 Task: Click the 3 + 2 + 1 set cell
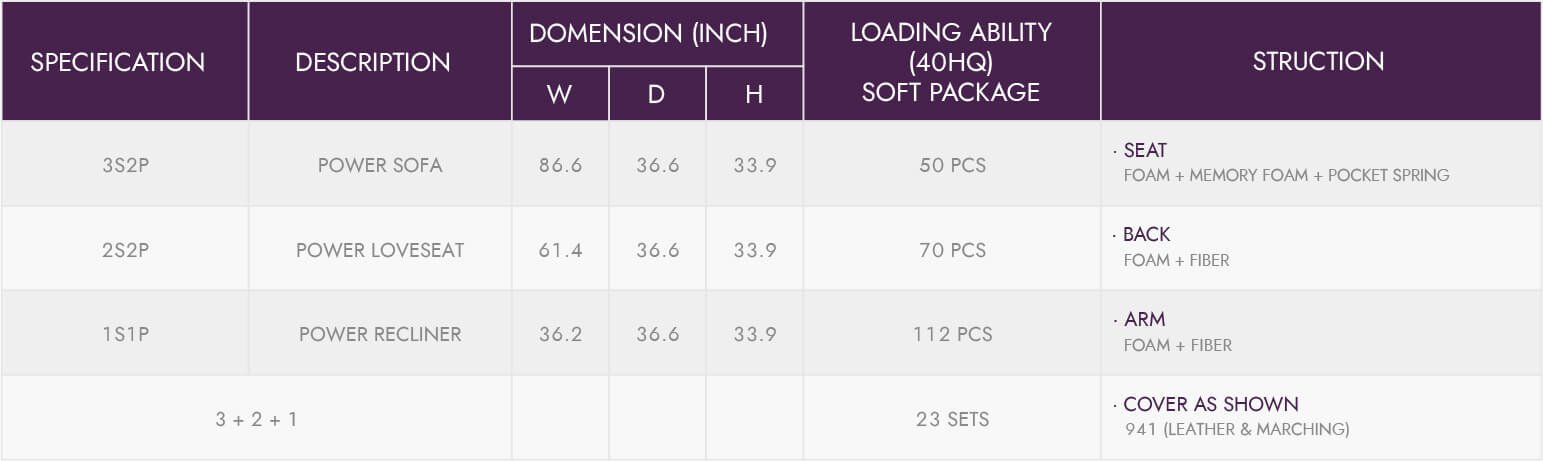coord(256,419)
